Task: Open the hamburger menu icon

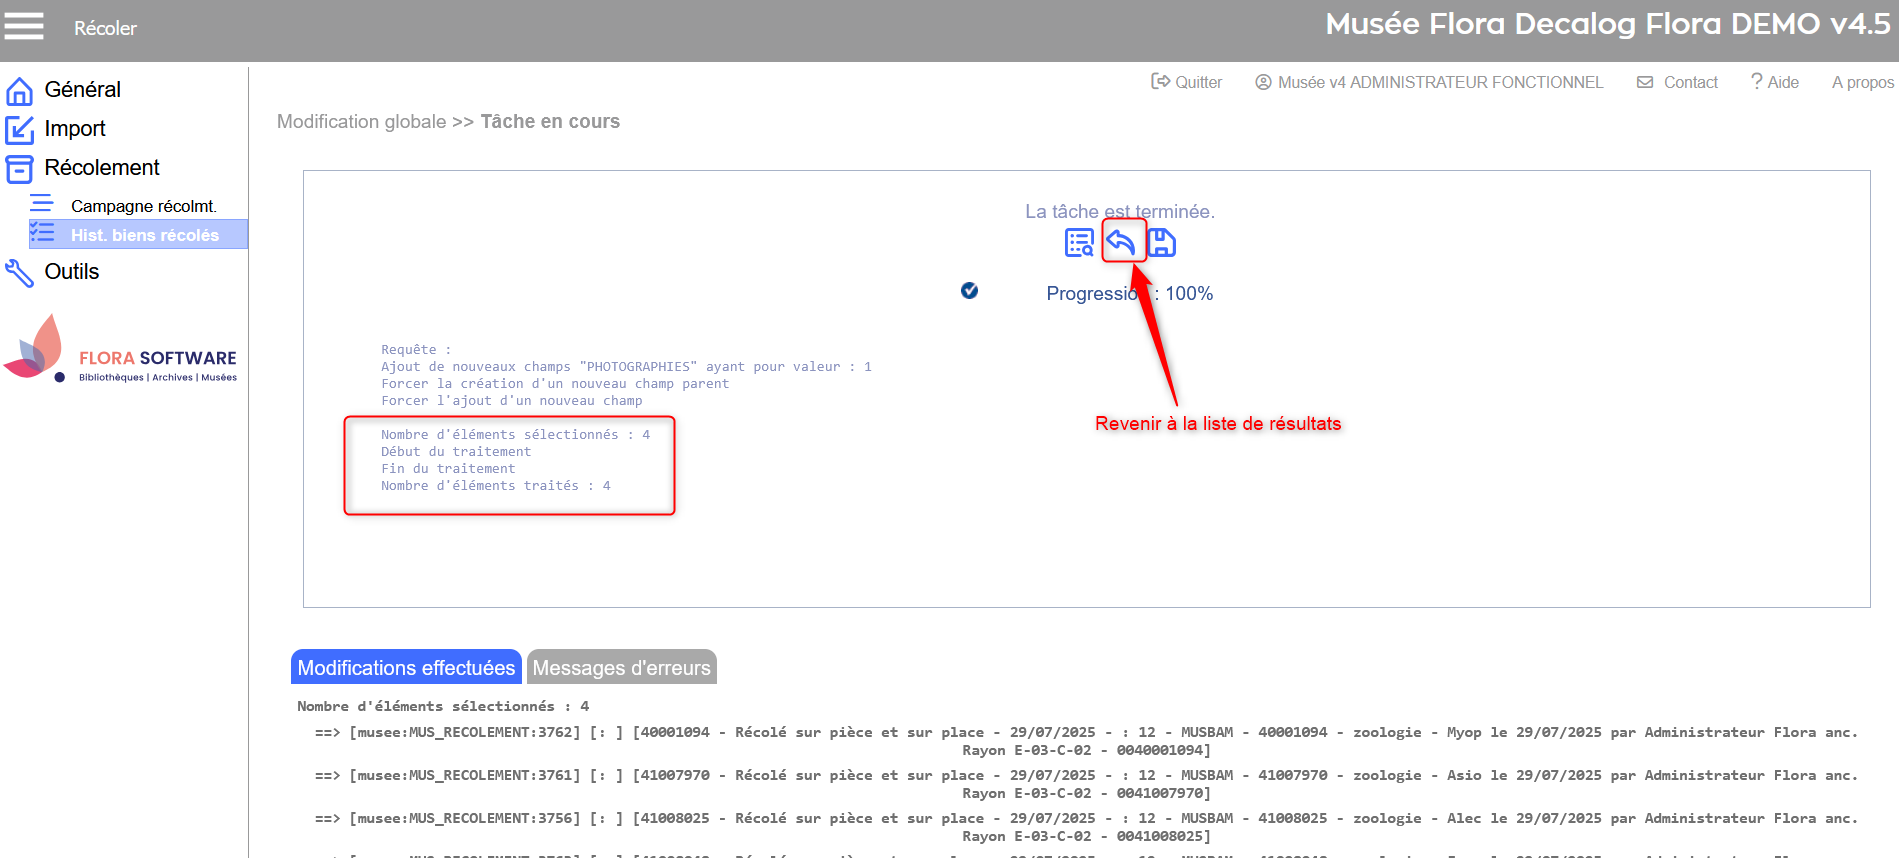Action: click(x=24, y=26)
